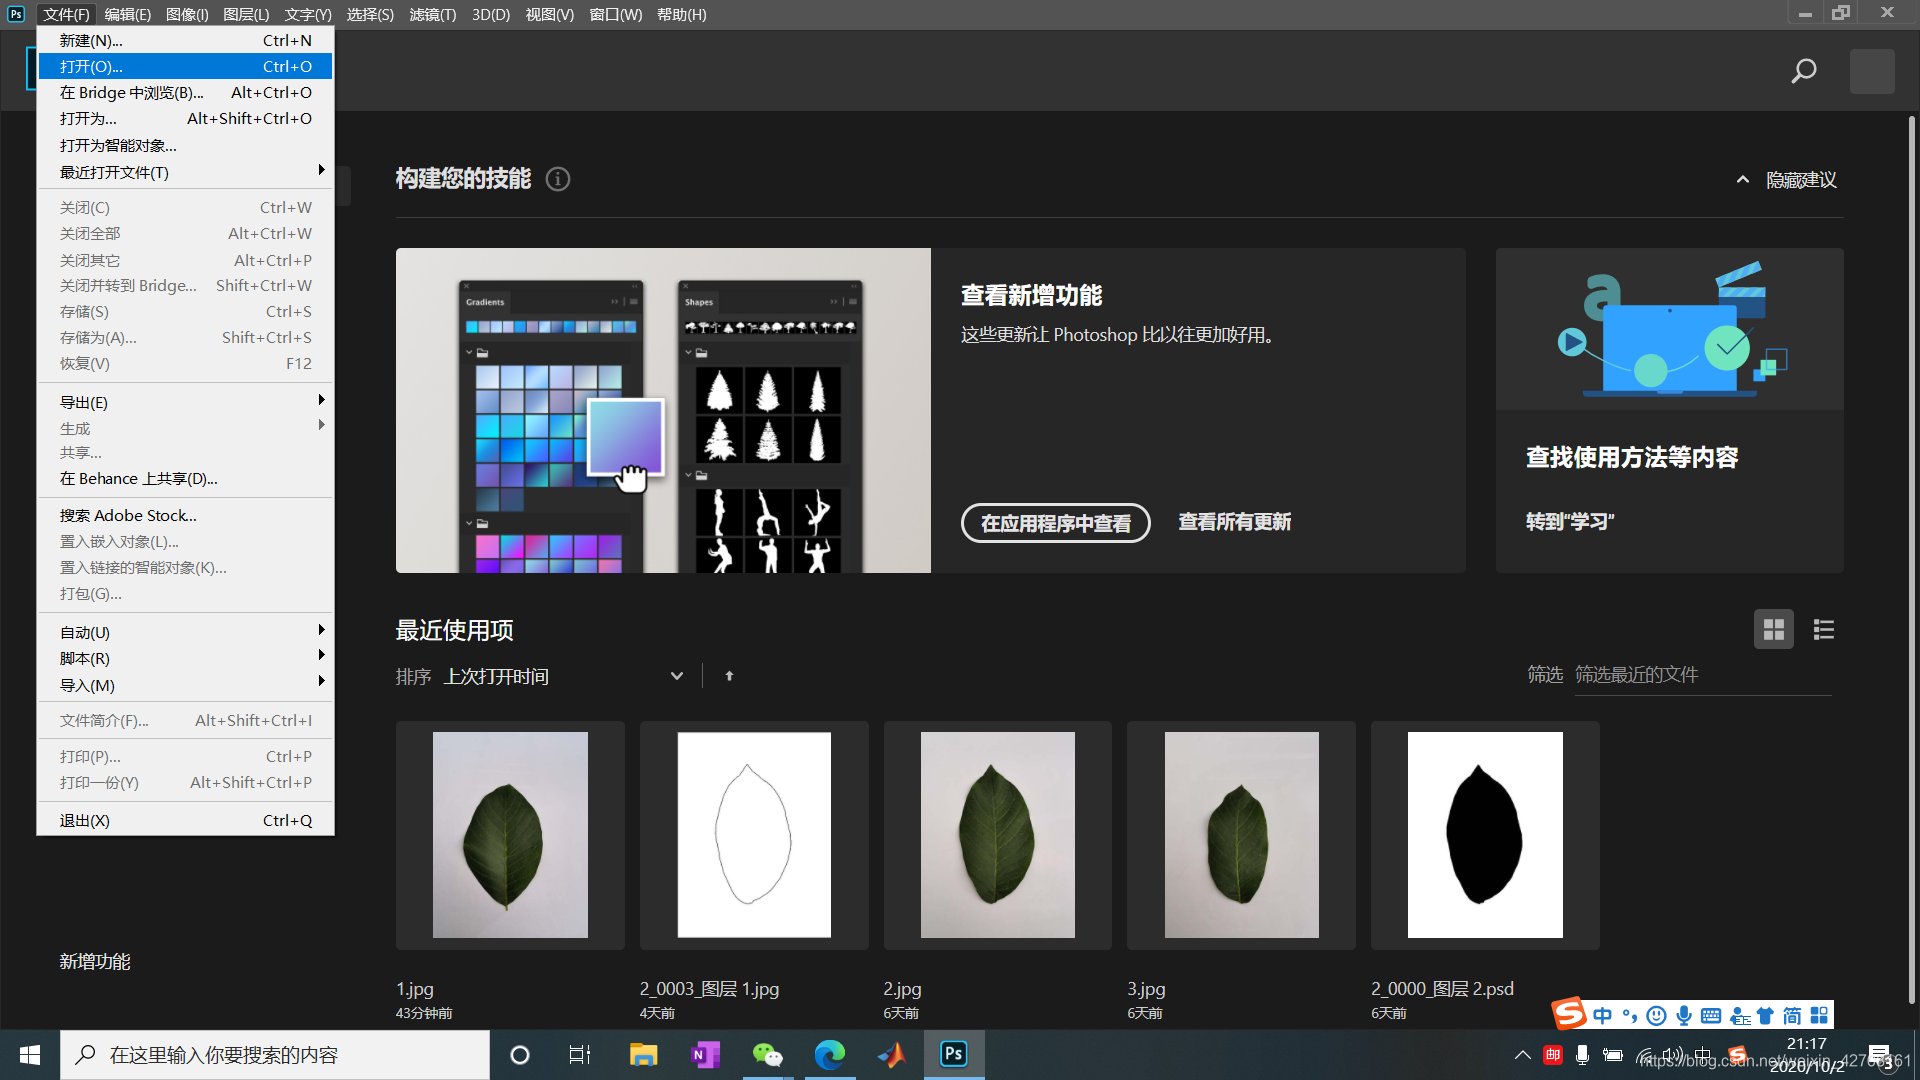This screenshot has width=1920, height=1080.
Task: Choose 退出(X) from the File menu
Action: click(x=185, y=820)
